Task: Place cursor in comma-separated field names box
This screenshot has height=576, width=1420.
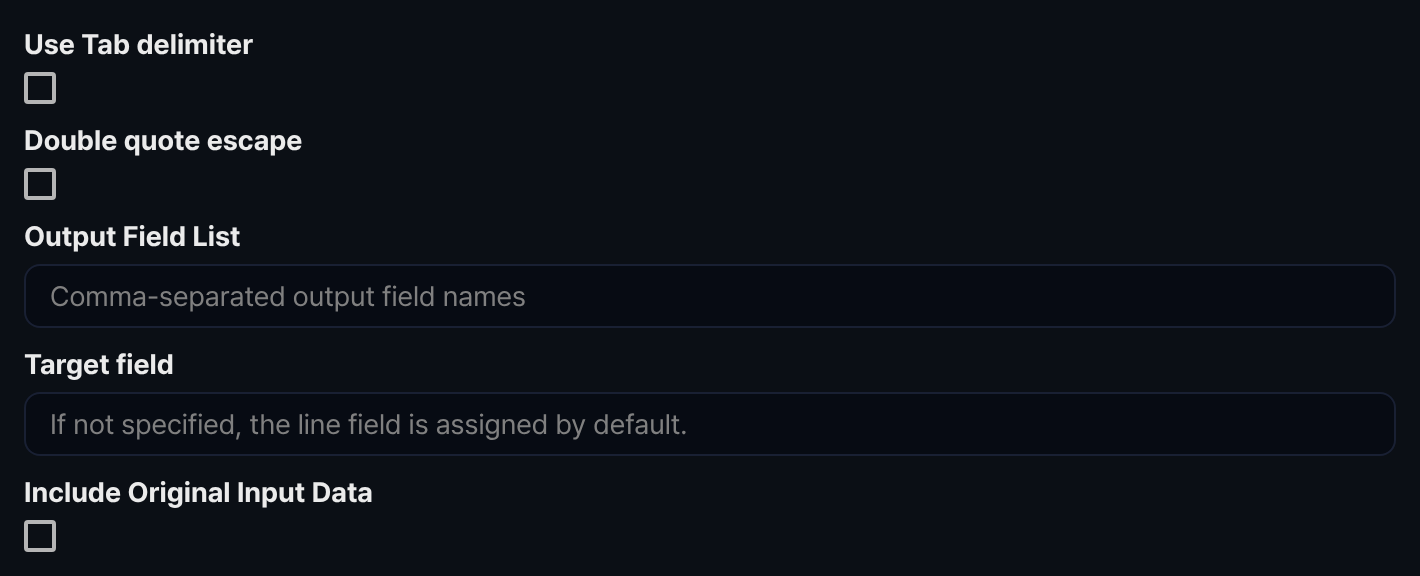Action: [x=709, y=296]
